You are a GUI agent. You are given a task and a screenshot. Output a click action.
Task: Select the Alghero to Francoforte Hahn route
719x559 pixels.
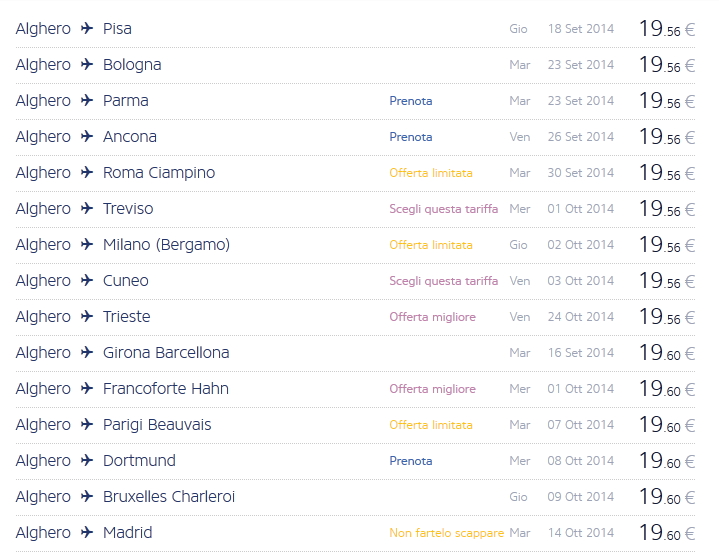tap(165, 389)
